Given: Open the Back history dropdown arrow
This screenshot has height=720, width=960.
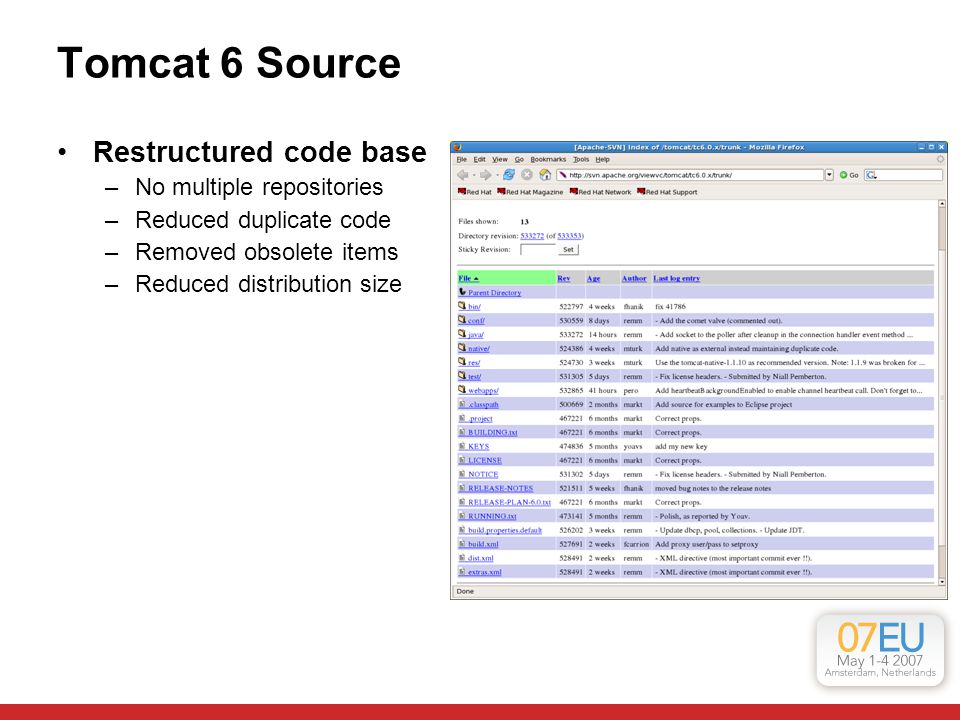Looking at the screenshot, I should click(x=473, y=176).
